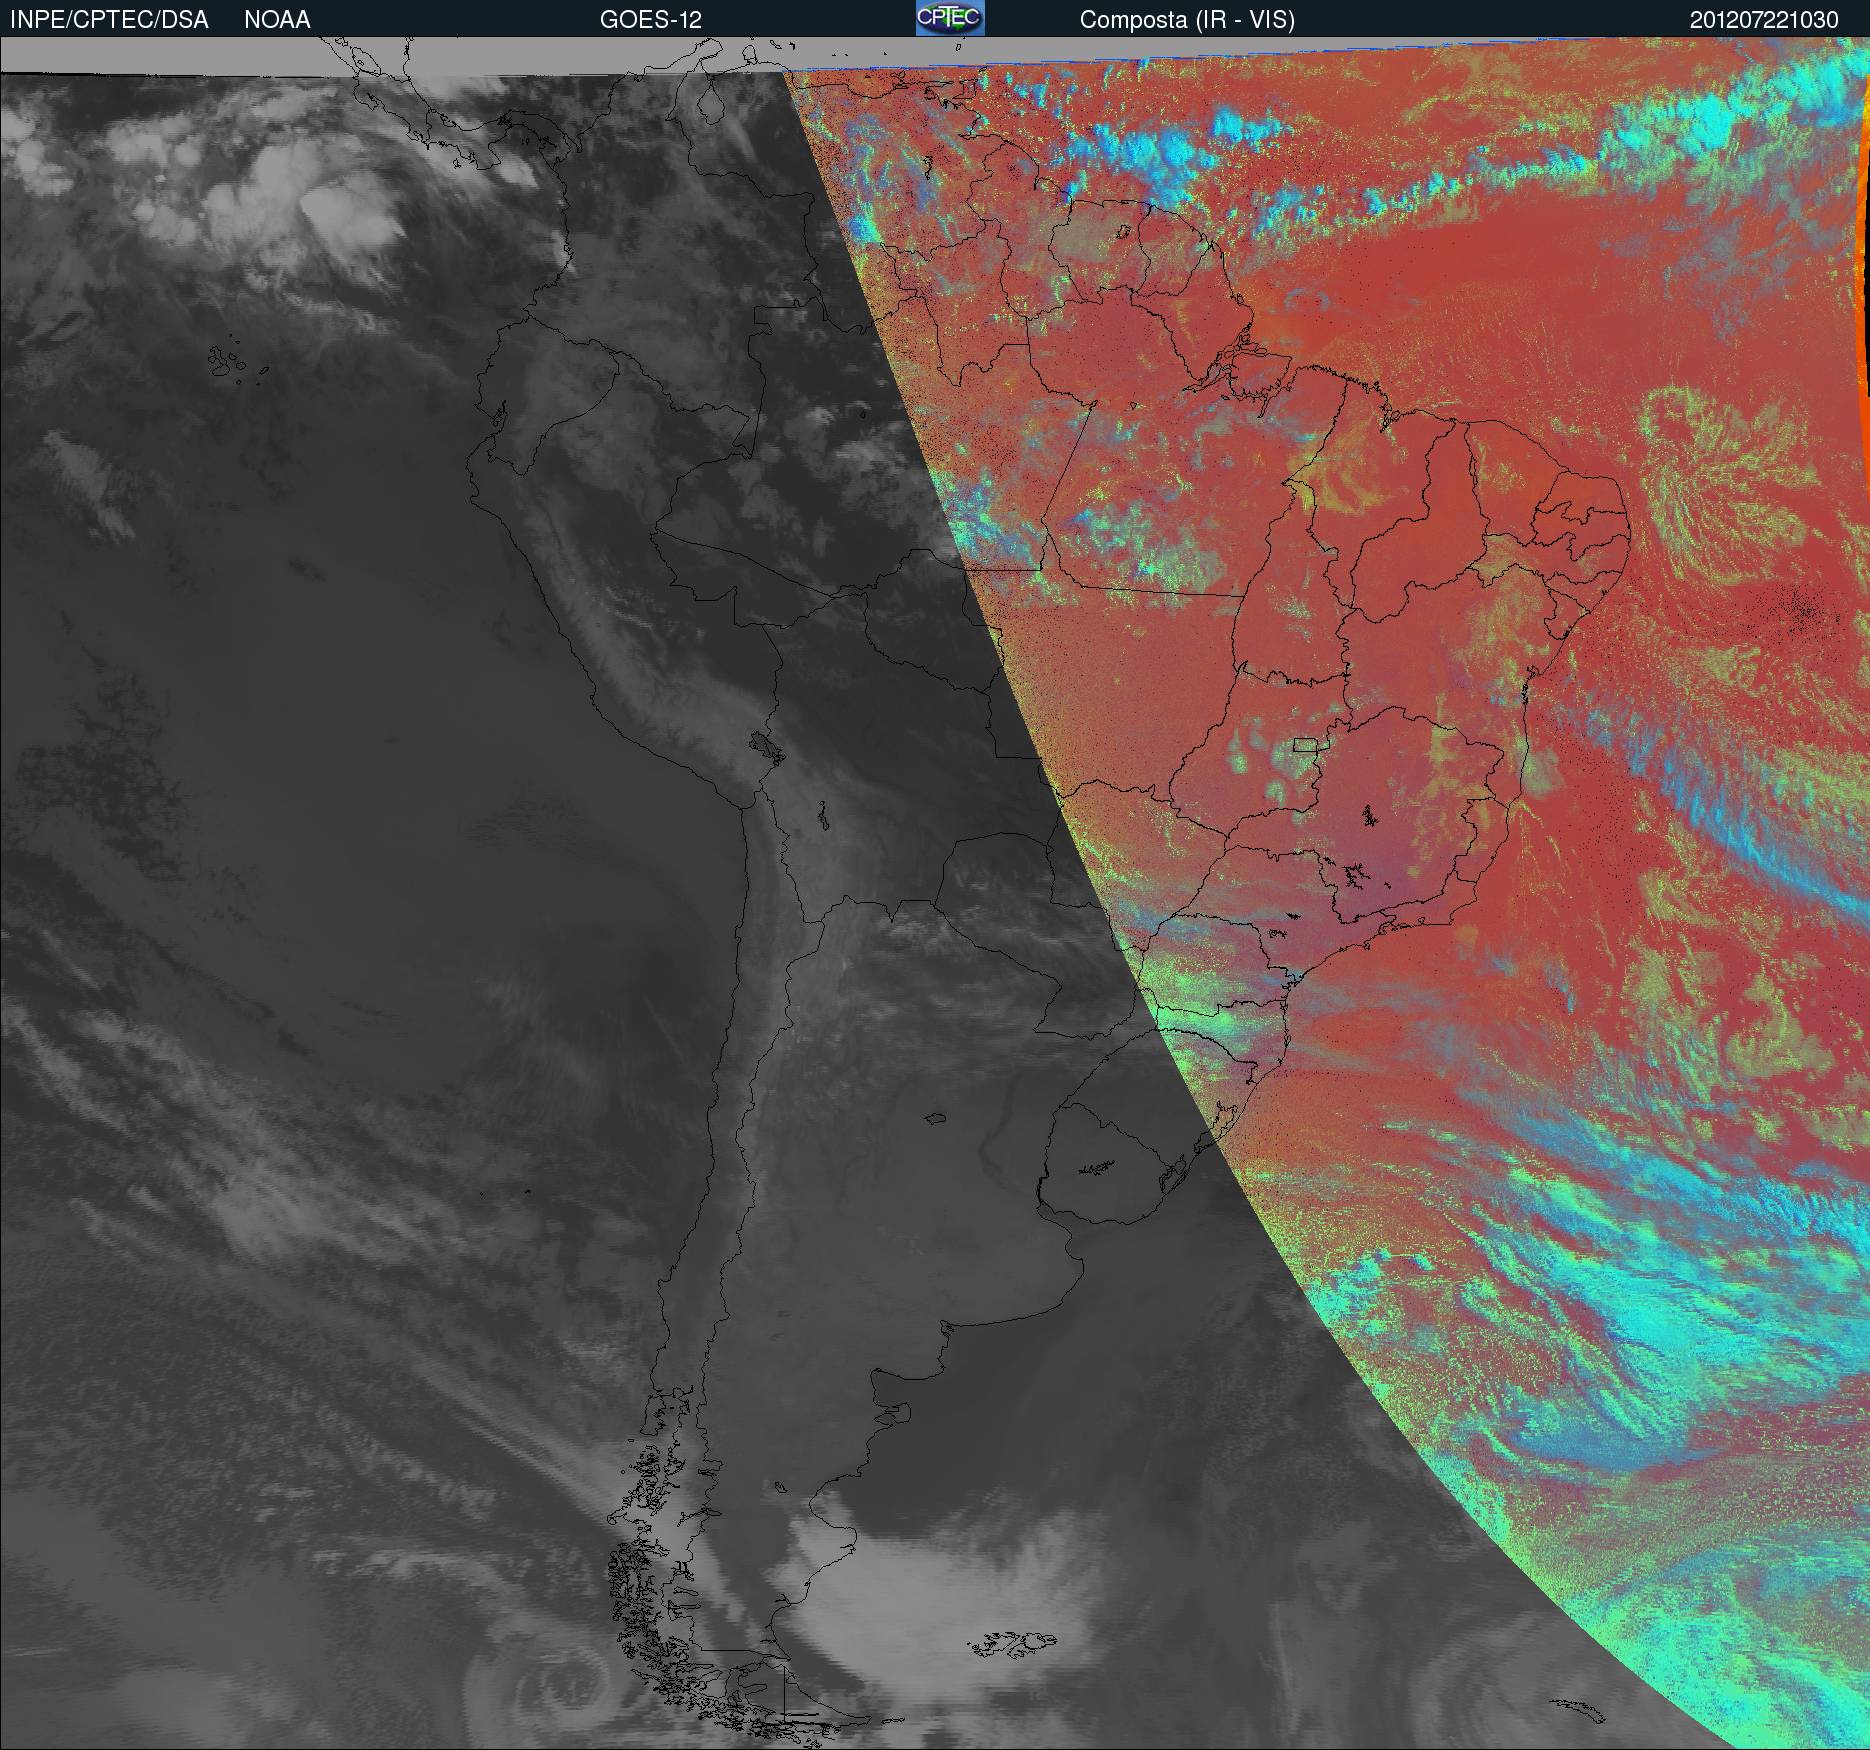Click the 201207221030 timestamp
Viewport: 1870px width, 1750px height.
[1764, 20]
